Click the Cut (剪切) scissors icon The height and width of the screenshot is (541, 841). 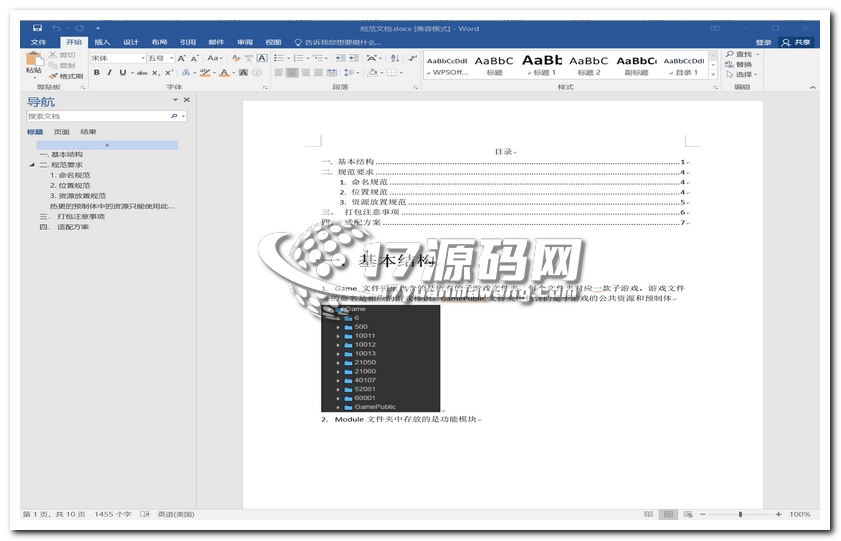point(53,55)
